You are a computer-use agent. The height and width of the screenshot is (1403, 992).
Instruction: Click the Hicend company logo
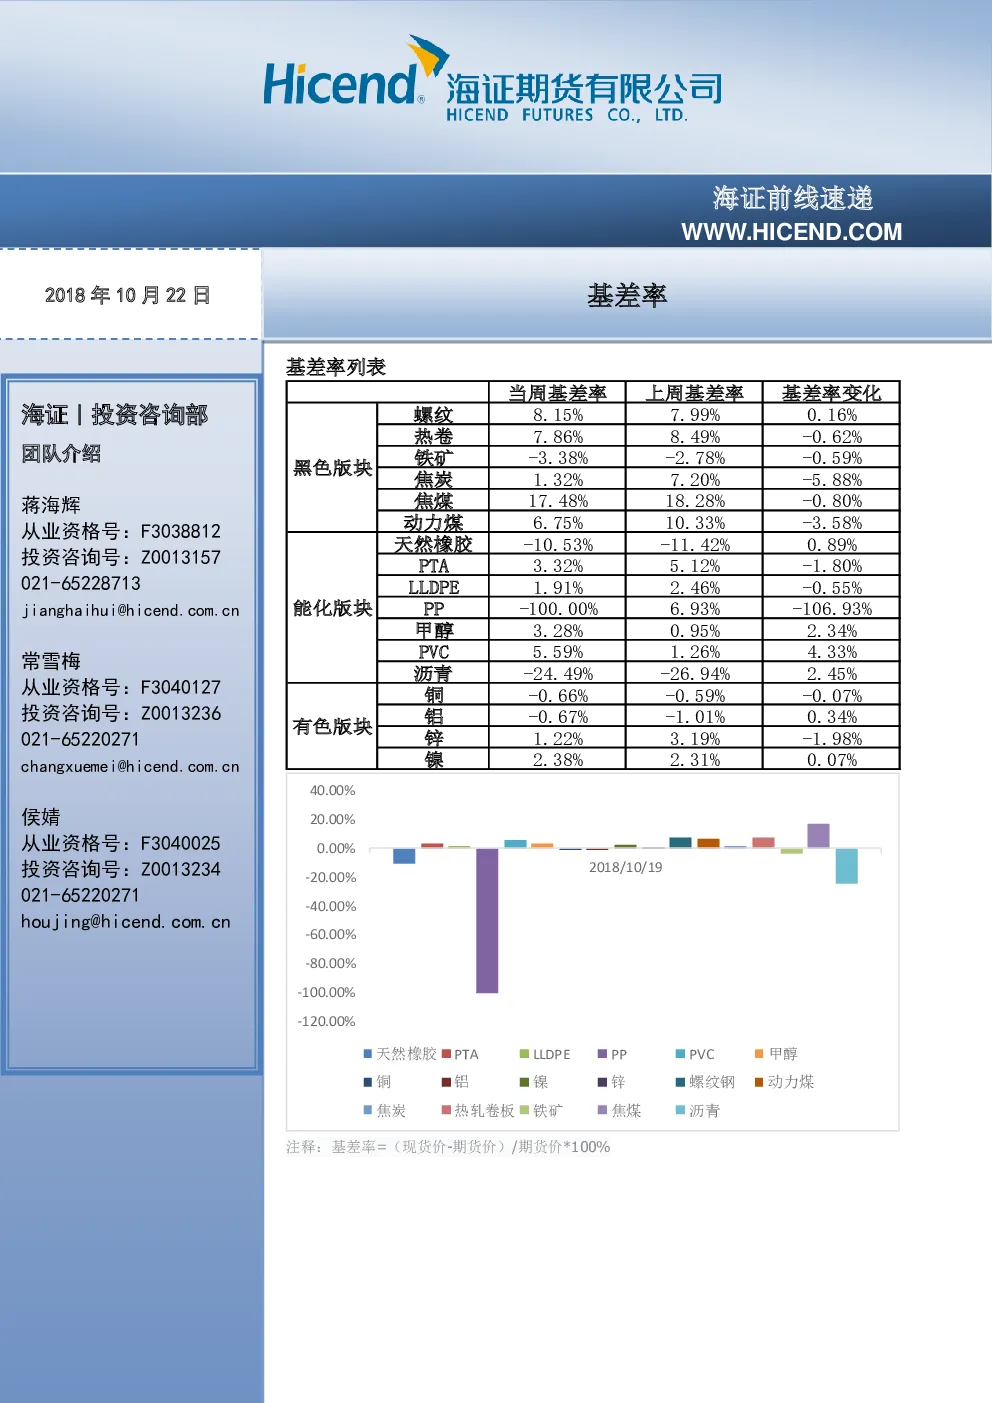tap(492, 79)
